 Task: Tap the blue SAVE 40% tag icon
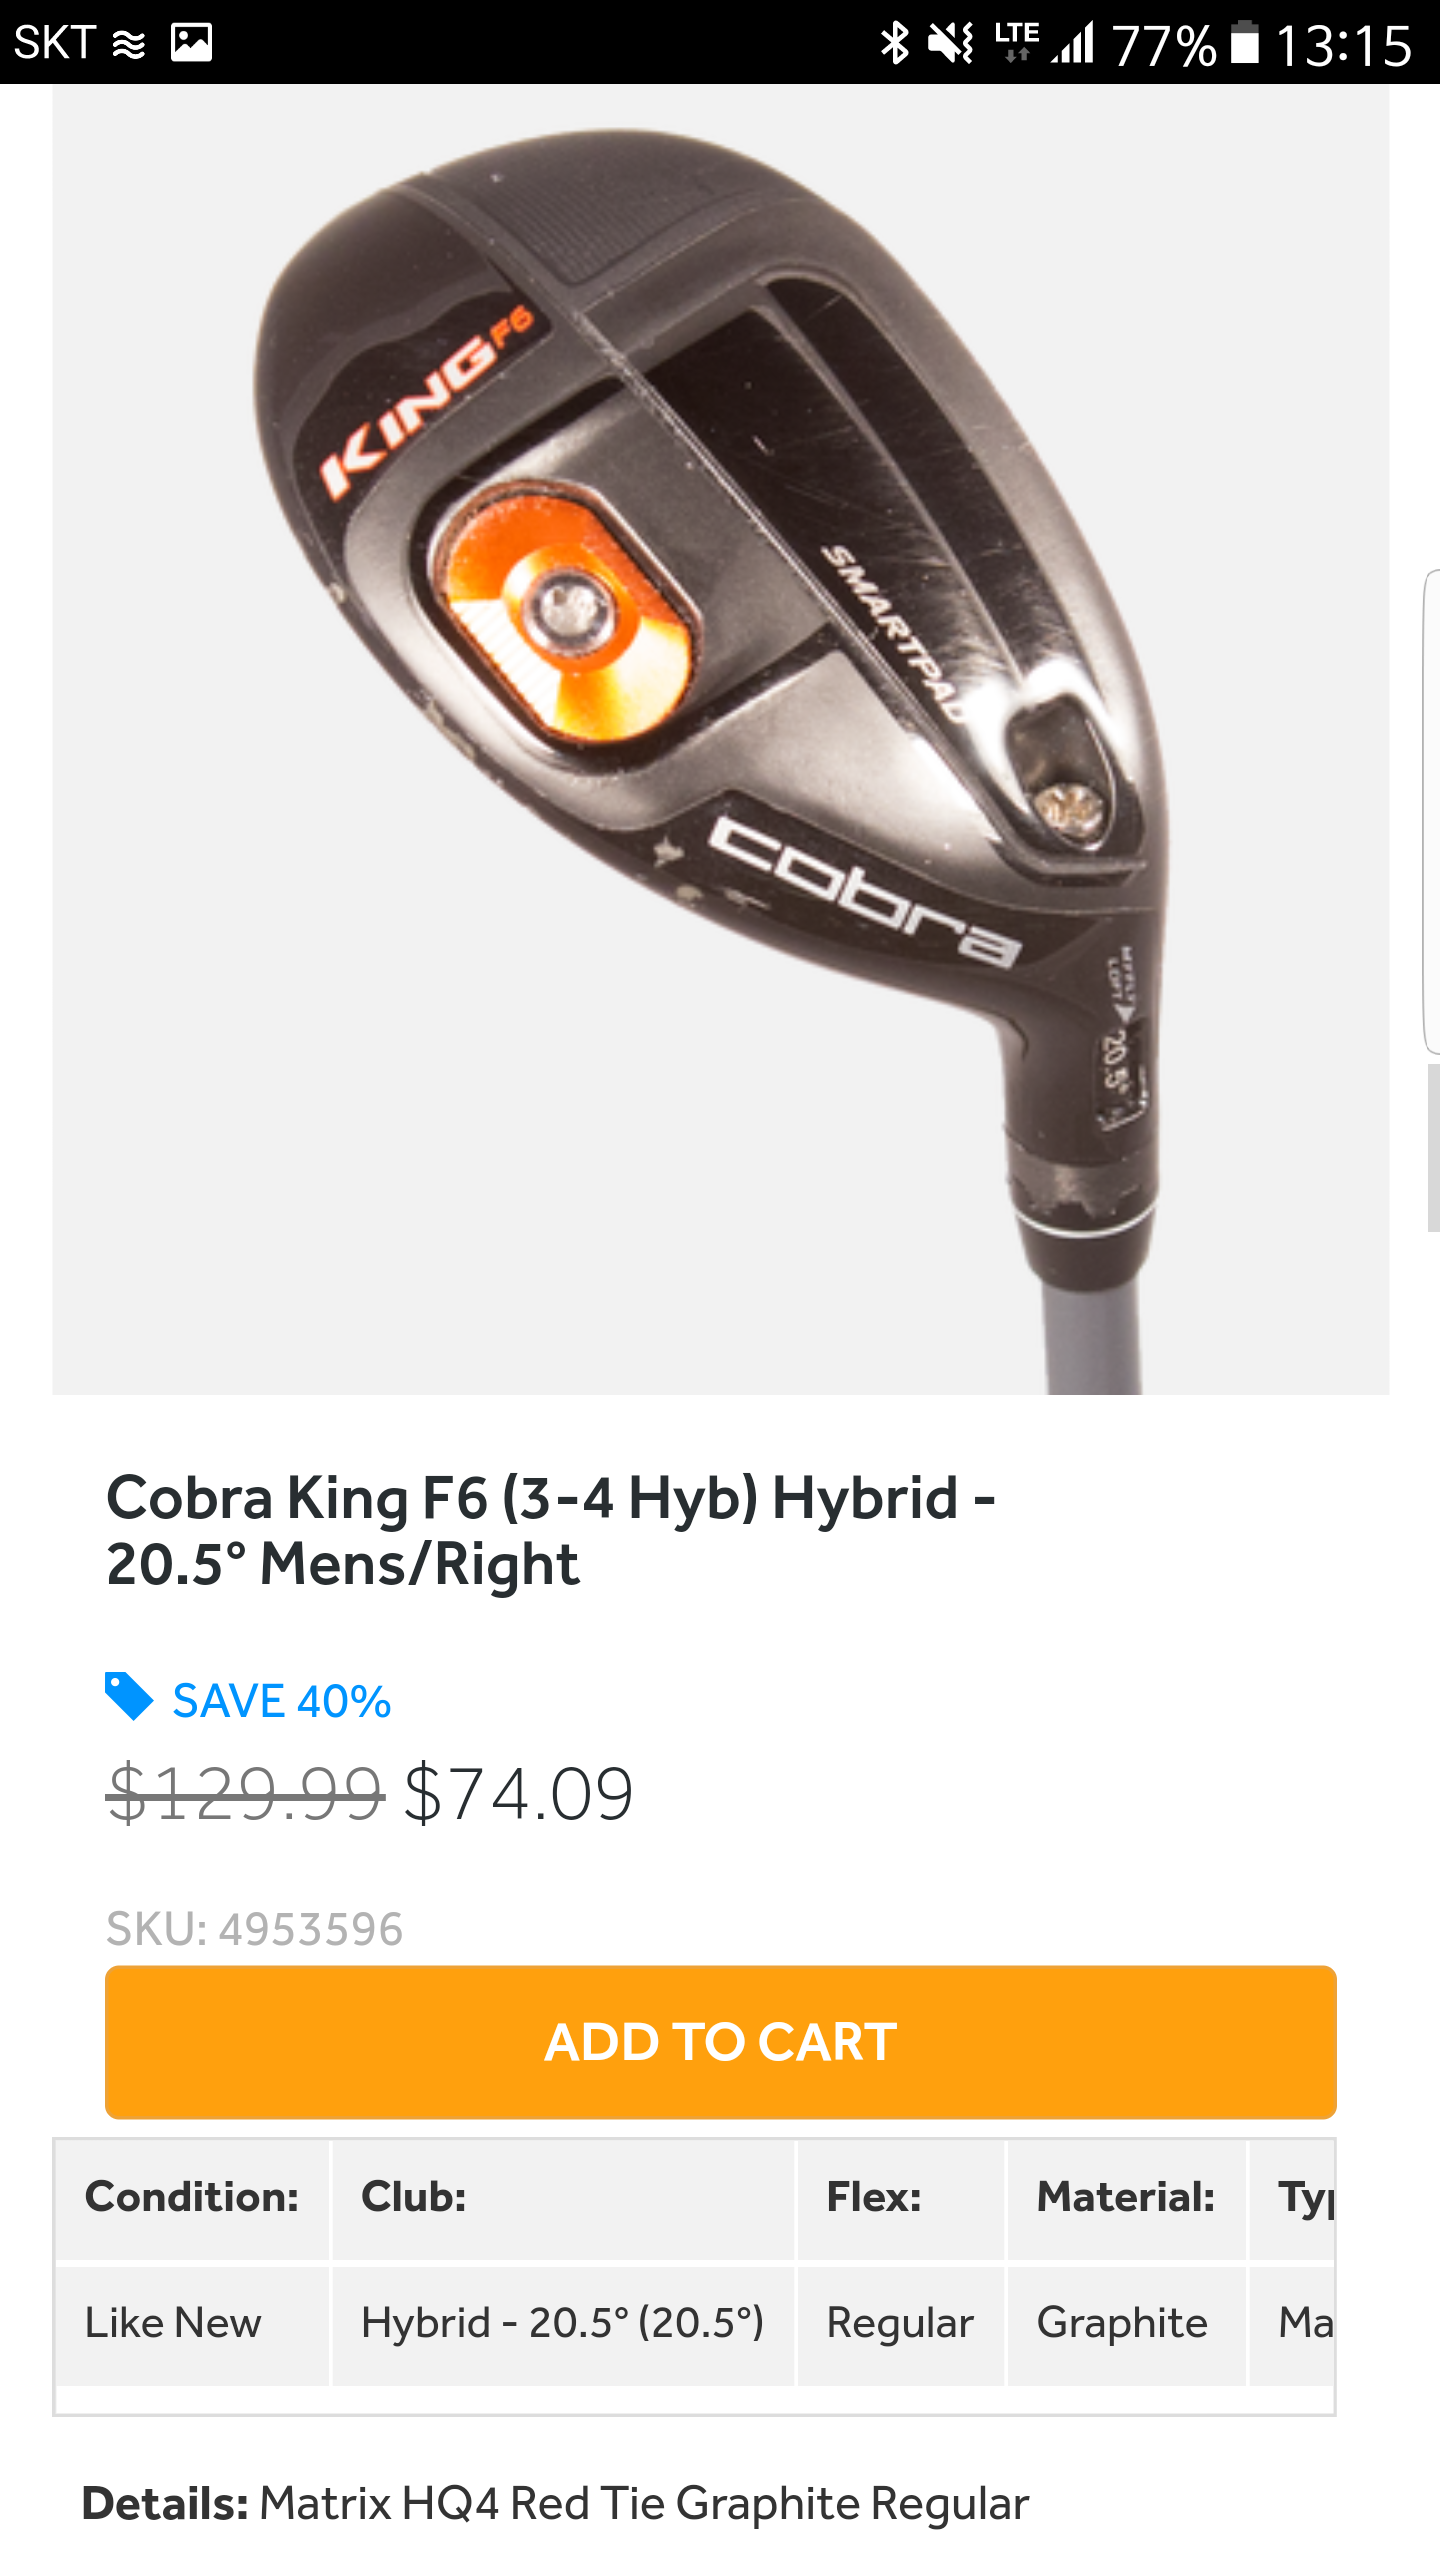[129, 1697]
